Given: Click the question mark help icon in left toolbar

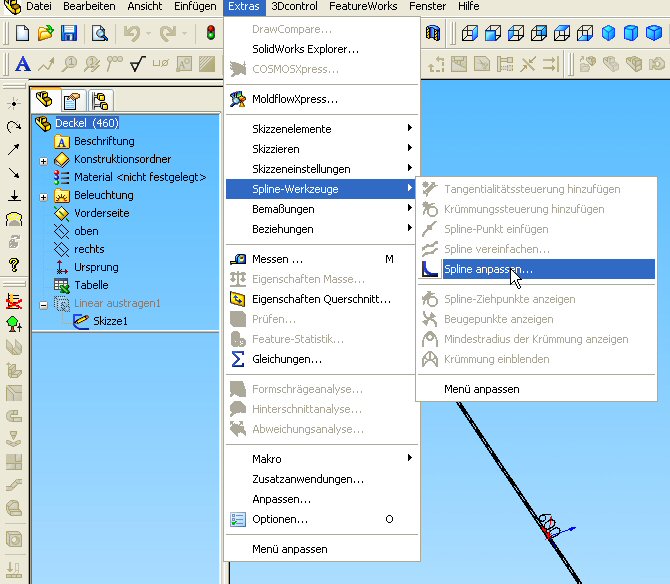Looking at the screenshot, I should click(x=14, y=265).
